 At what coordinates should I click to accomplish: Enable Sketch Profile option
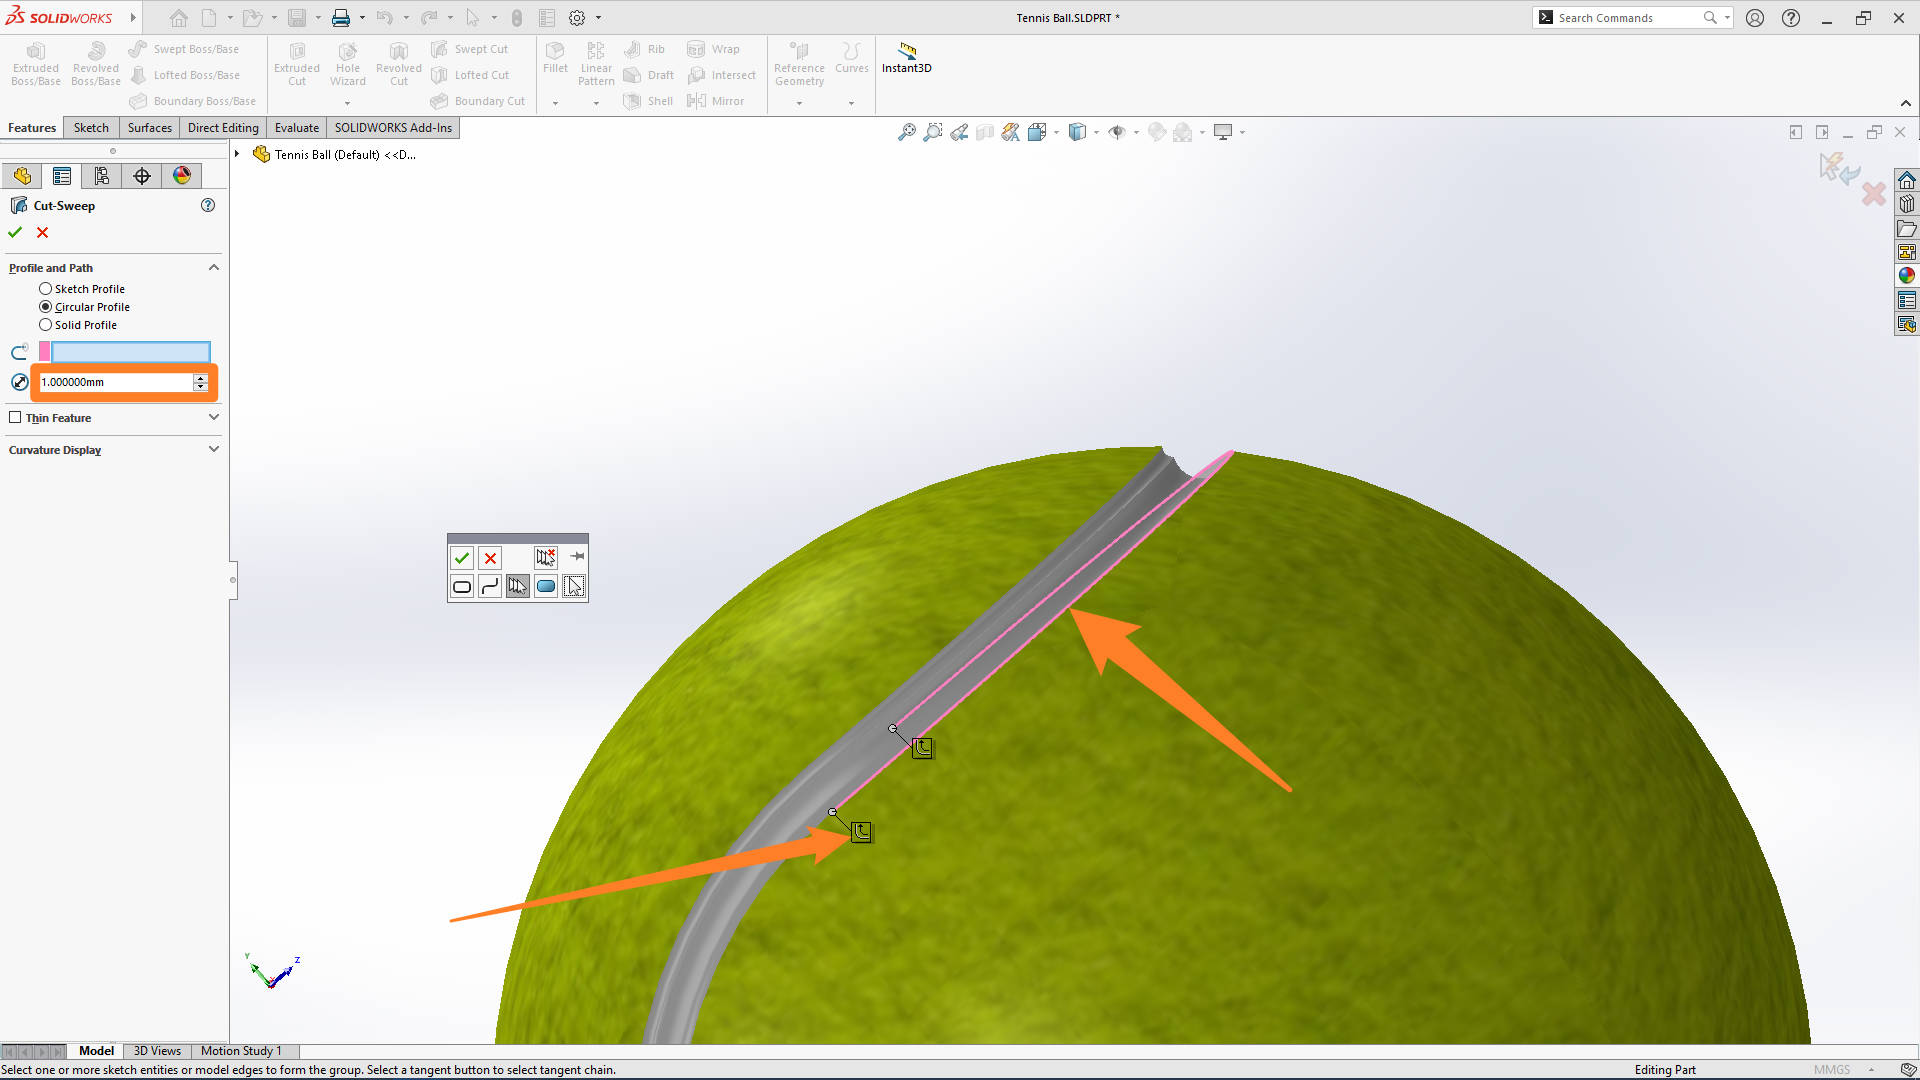click(45, 288)
